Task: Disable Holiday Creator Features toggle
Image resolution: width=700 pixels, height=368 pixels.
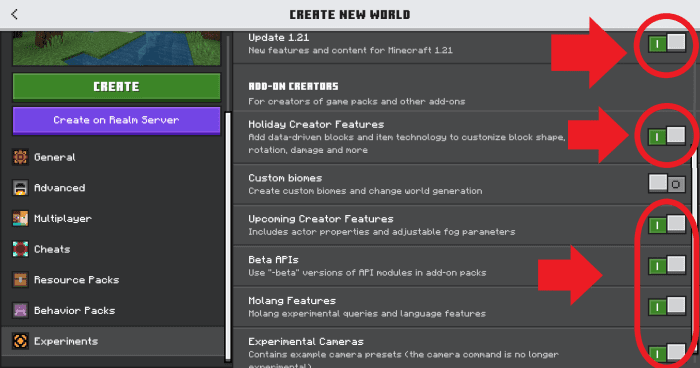Action: pyautogui.click(x=667, y=136)
